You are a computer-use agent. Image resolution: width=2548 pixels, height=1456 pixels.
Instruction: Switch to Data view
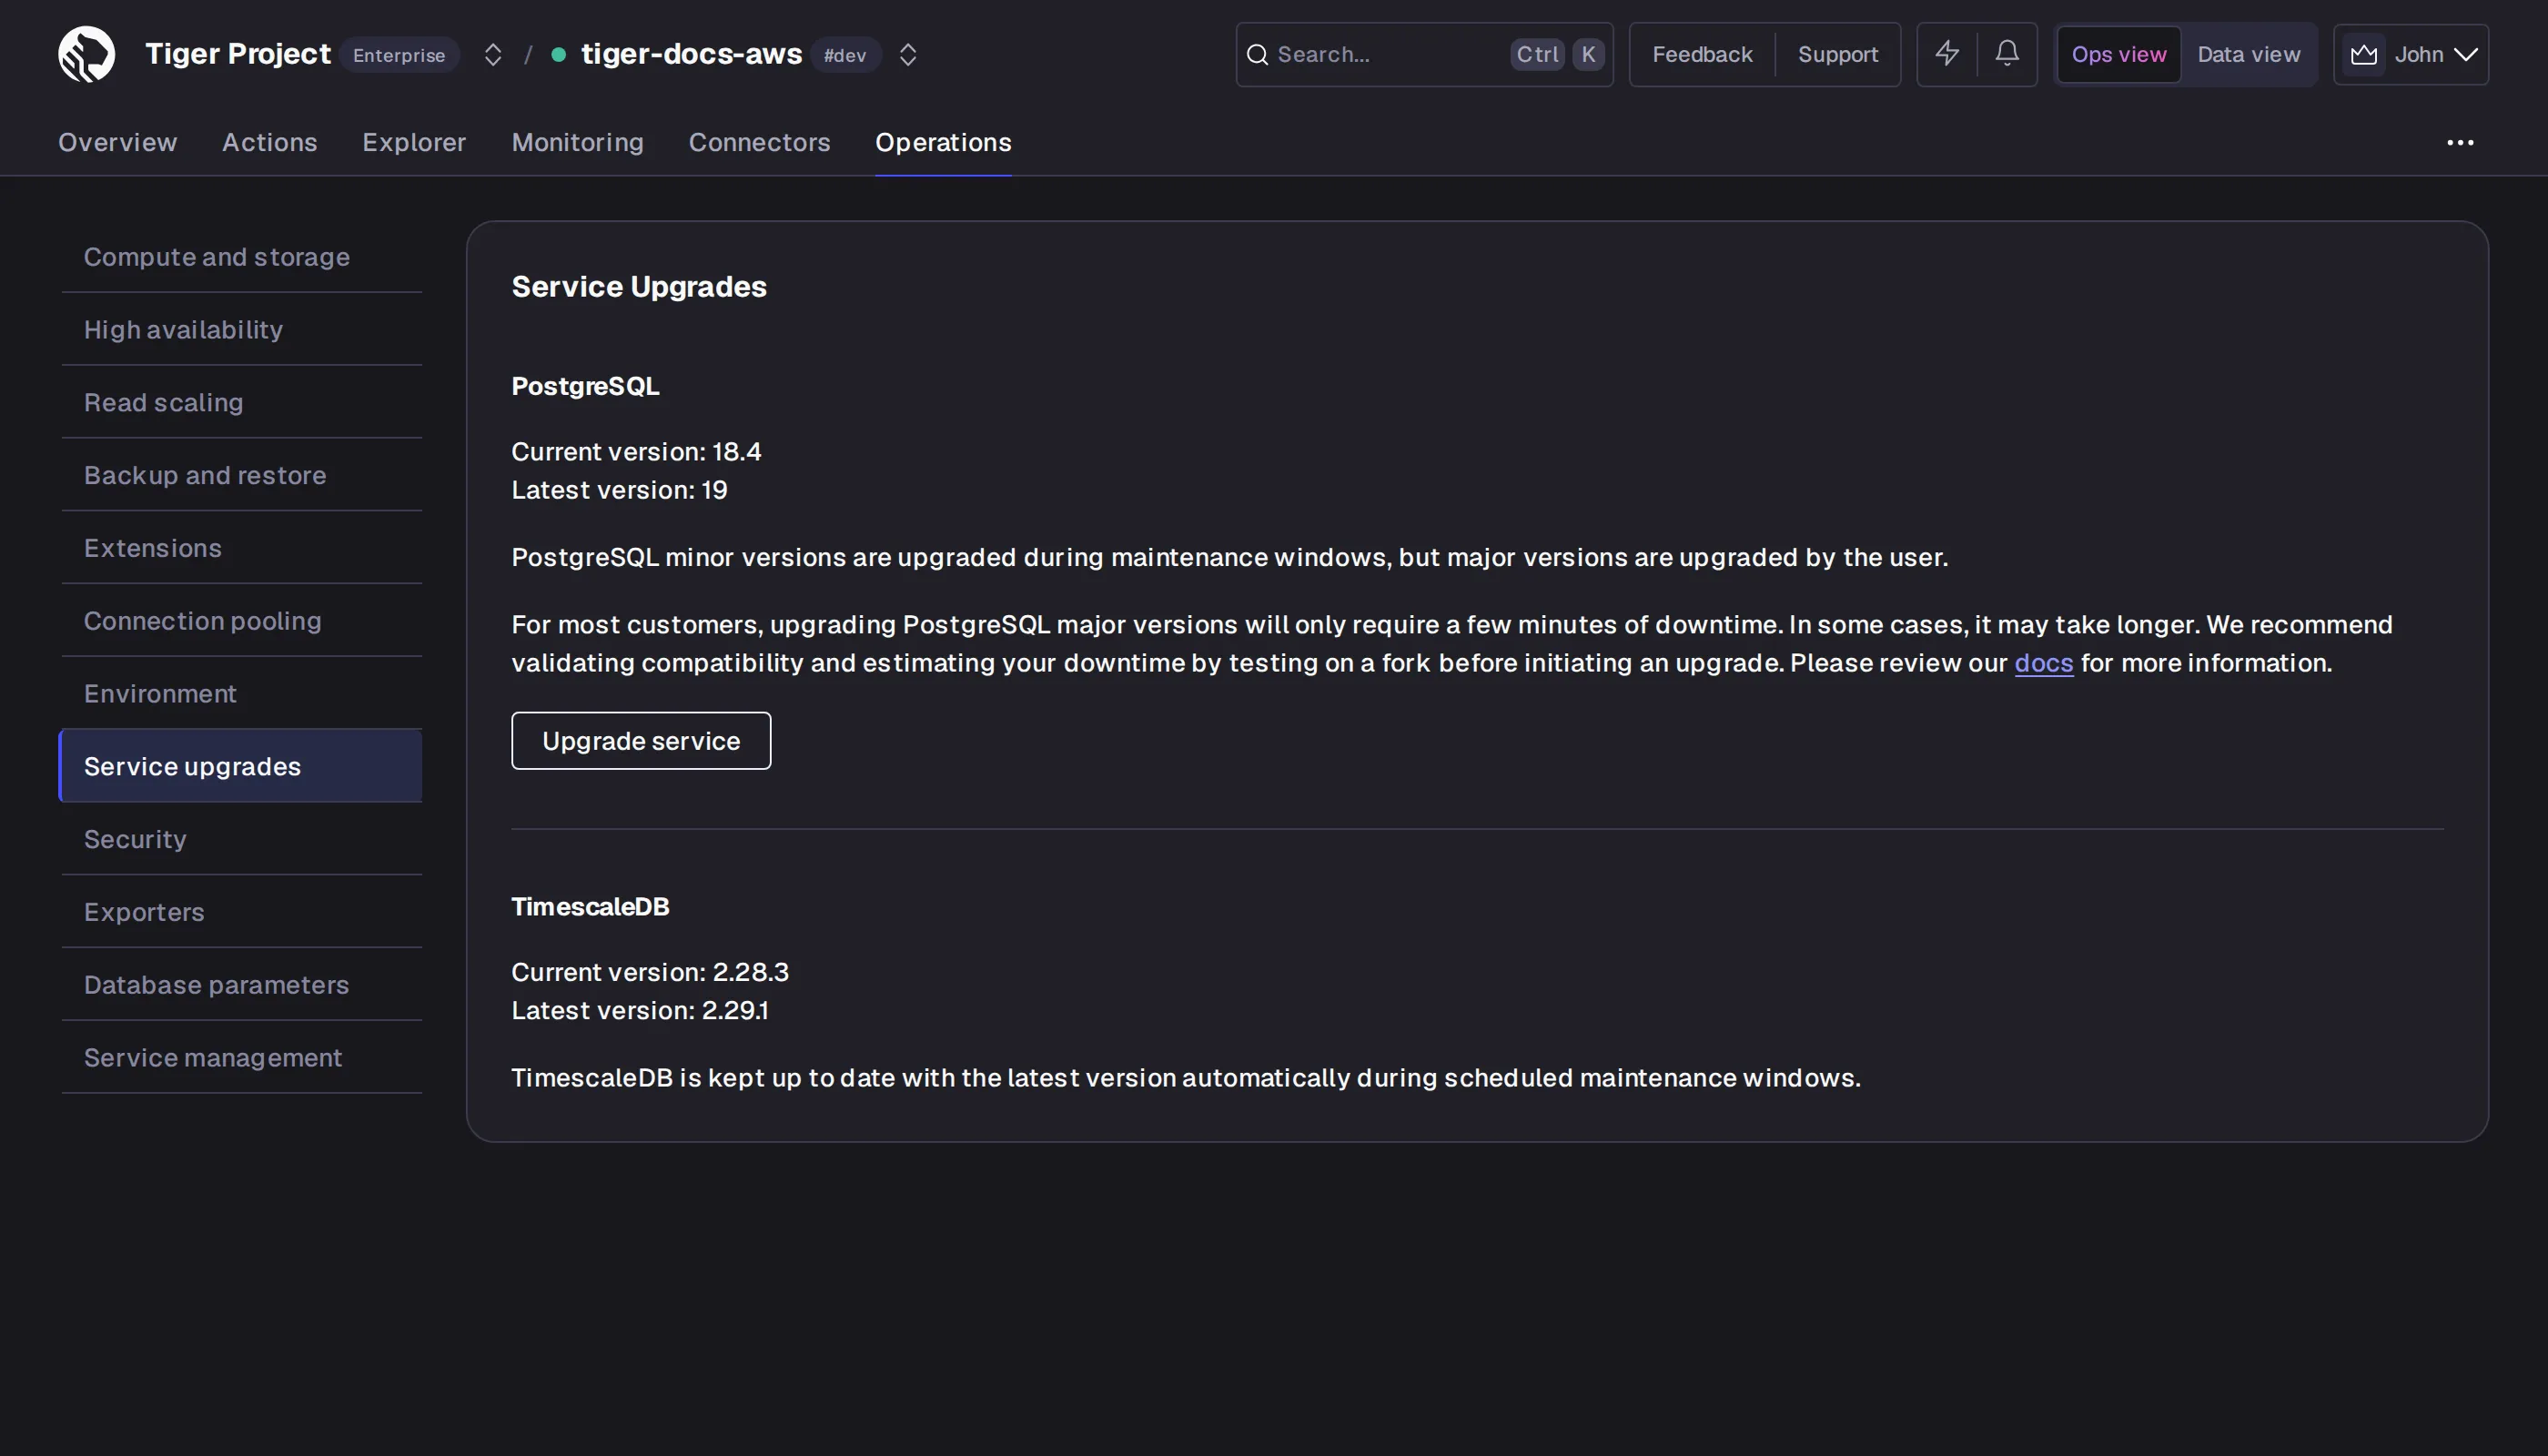point(2248,54)
